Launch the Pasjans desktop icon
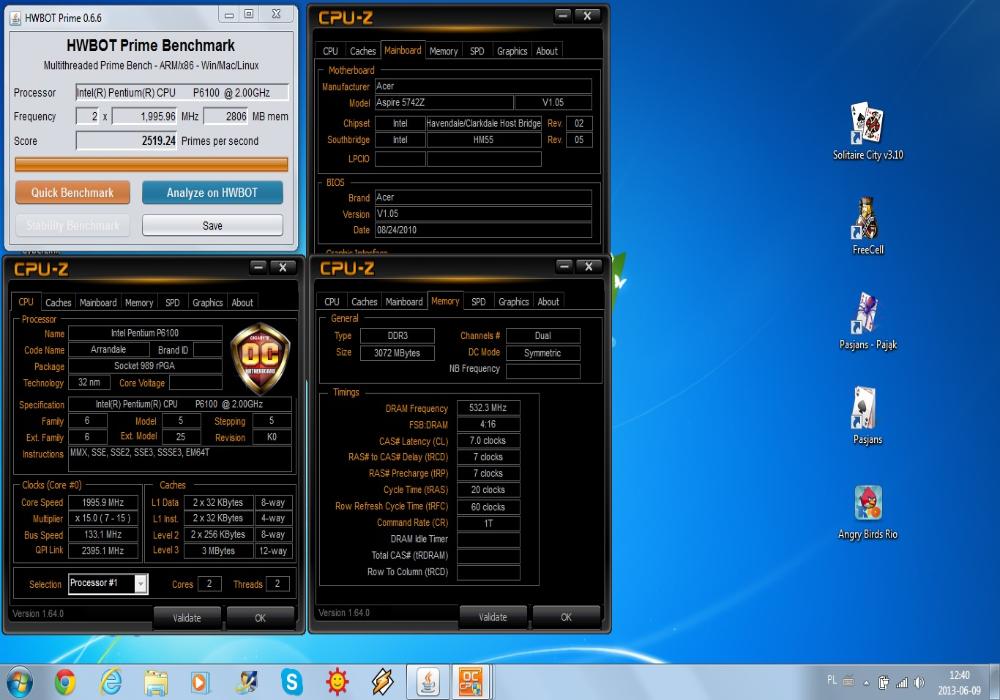 pos(867,416)
